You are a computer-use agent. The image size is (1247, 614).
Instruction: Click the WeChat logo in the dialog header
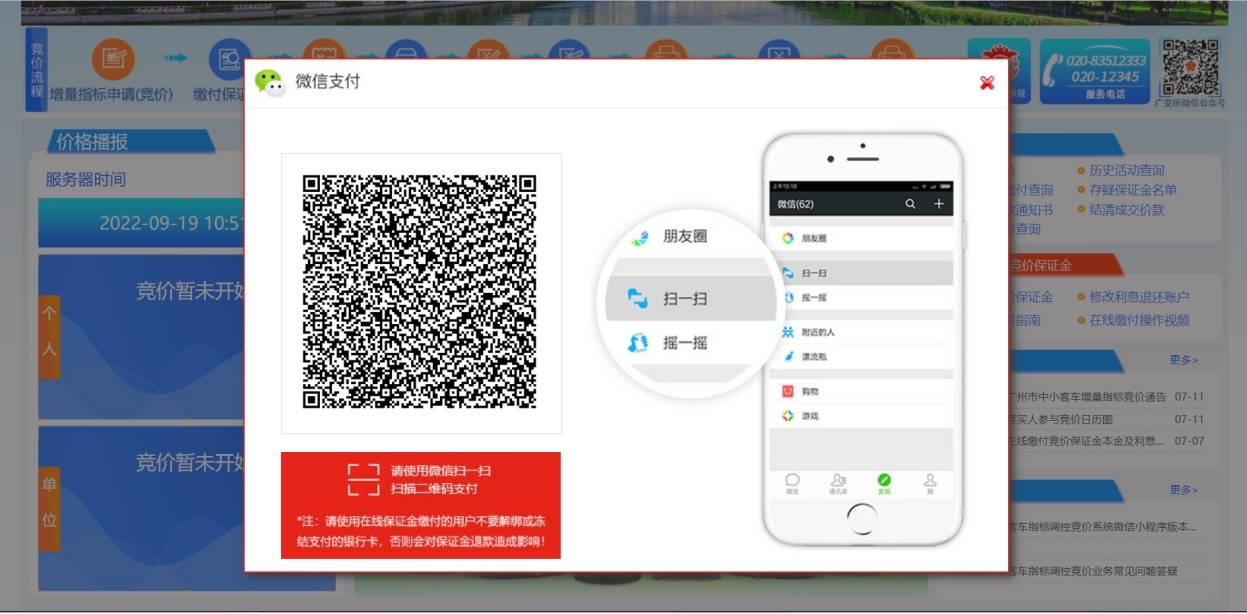click(x=270, y=83)
